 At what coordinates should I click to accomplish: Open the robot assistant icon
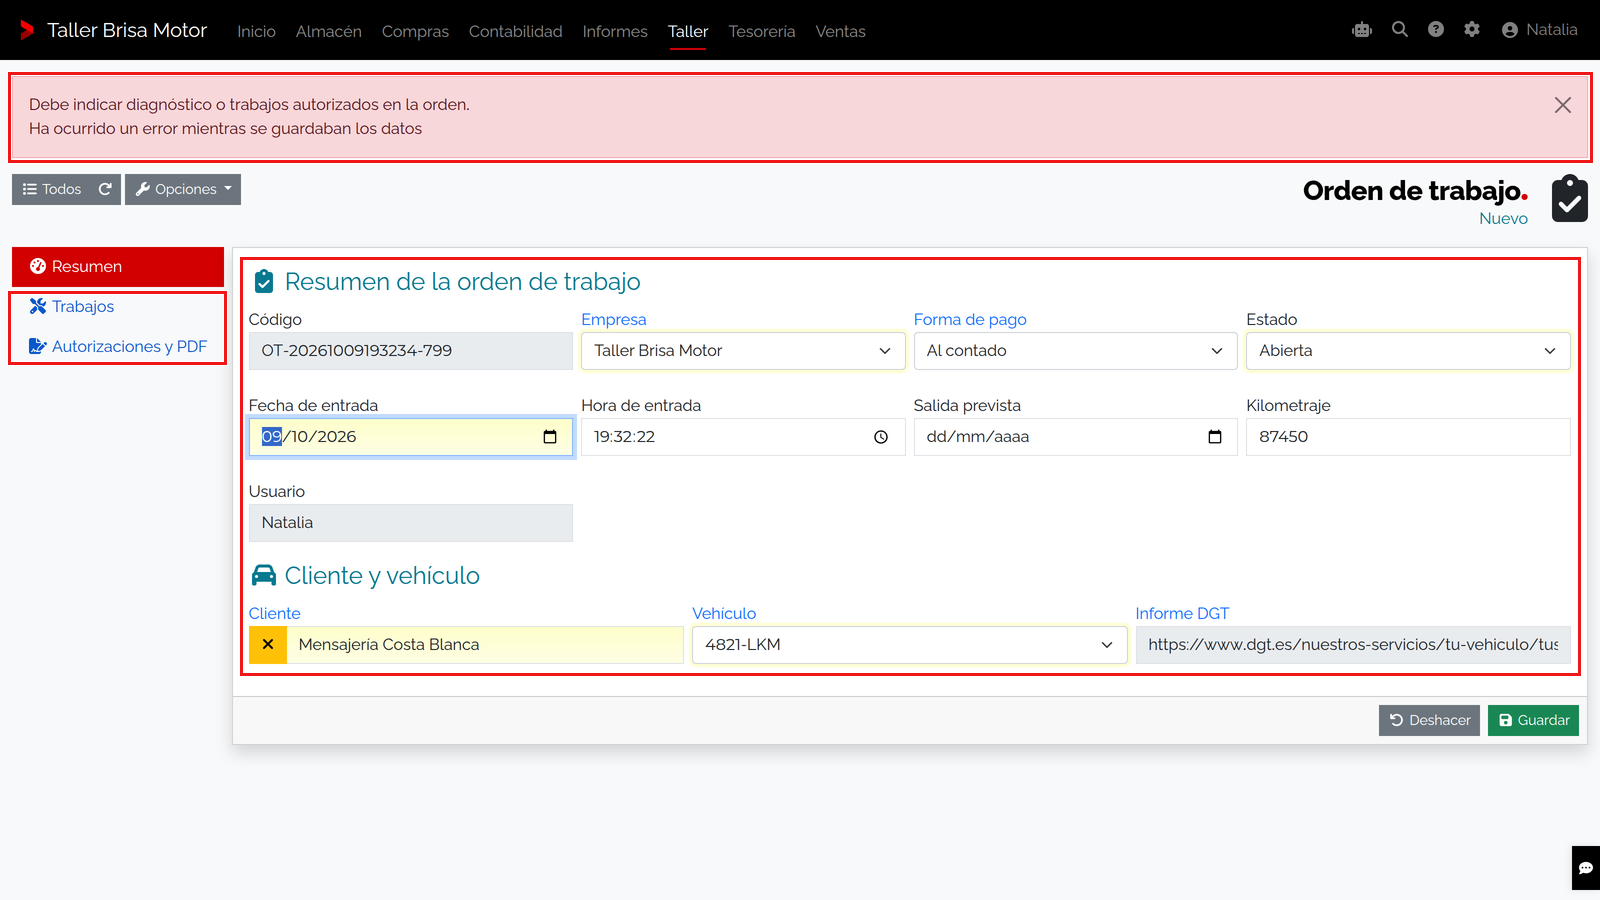(1362, 30)
